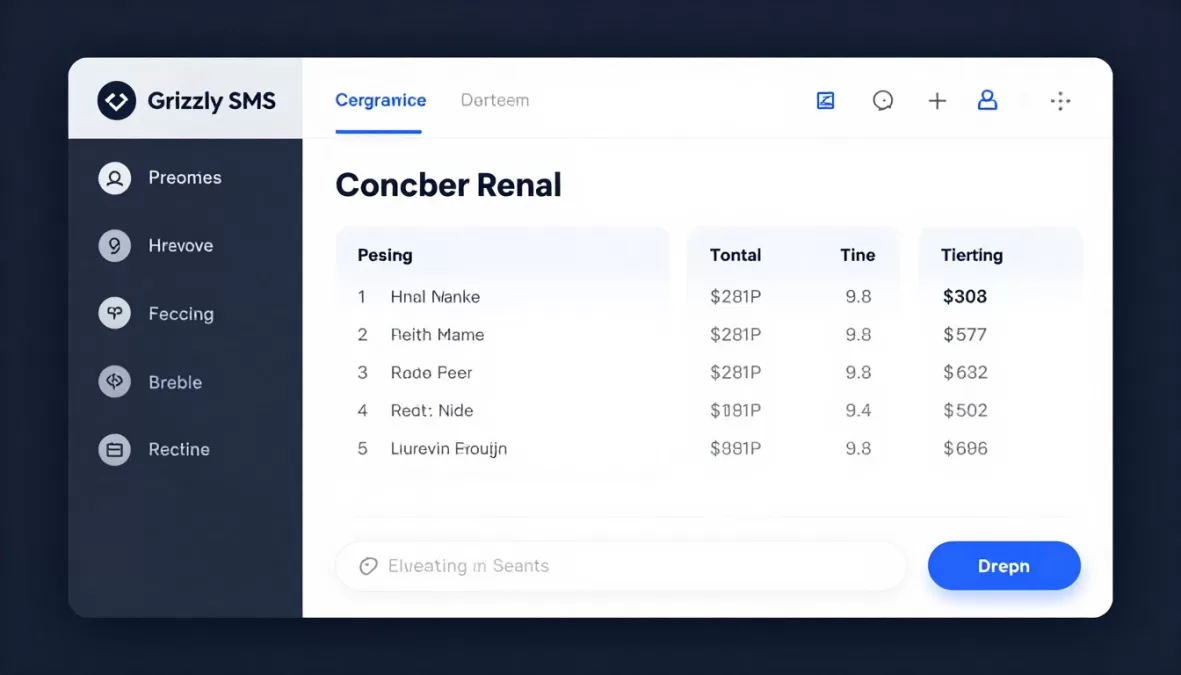
Task: Click the Grizzly SMS logo icon
Action: 117,100
